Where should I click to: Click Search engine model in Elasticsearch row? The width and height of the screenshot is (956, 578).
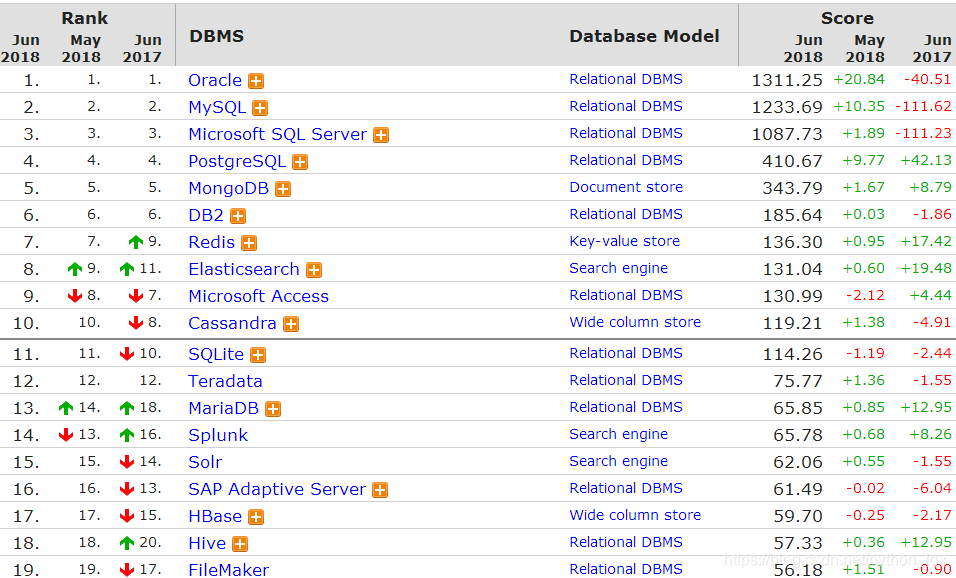pyautogui.click(x=618, y=268)
